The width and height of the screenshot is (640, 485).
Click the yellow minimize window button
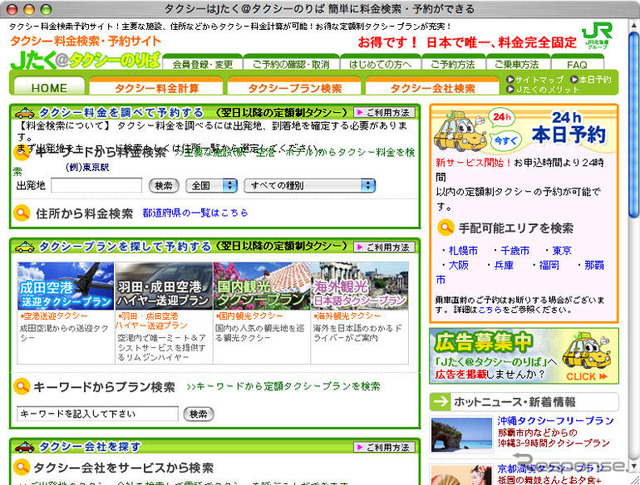pyautogui.click(x=29, y=9)
